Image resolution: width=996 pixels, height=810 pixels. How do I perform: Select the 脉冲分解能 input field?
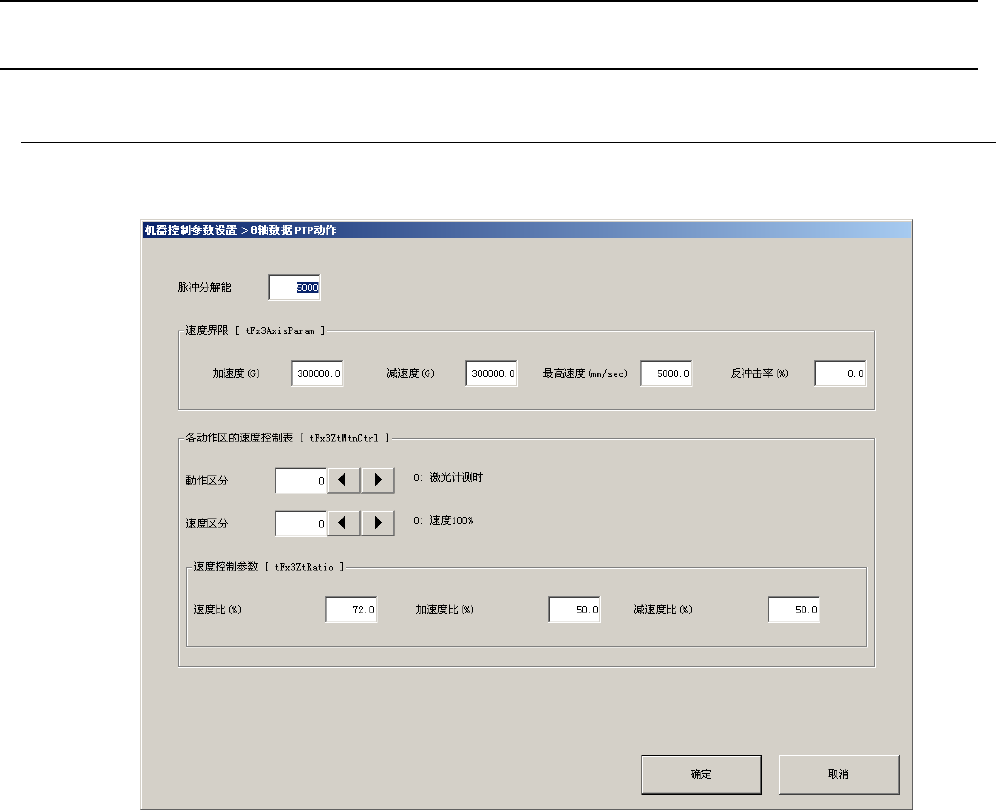[x=295, y=288]
